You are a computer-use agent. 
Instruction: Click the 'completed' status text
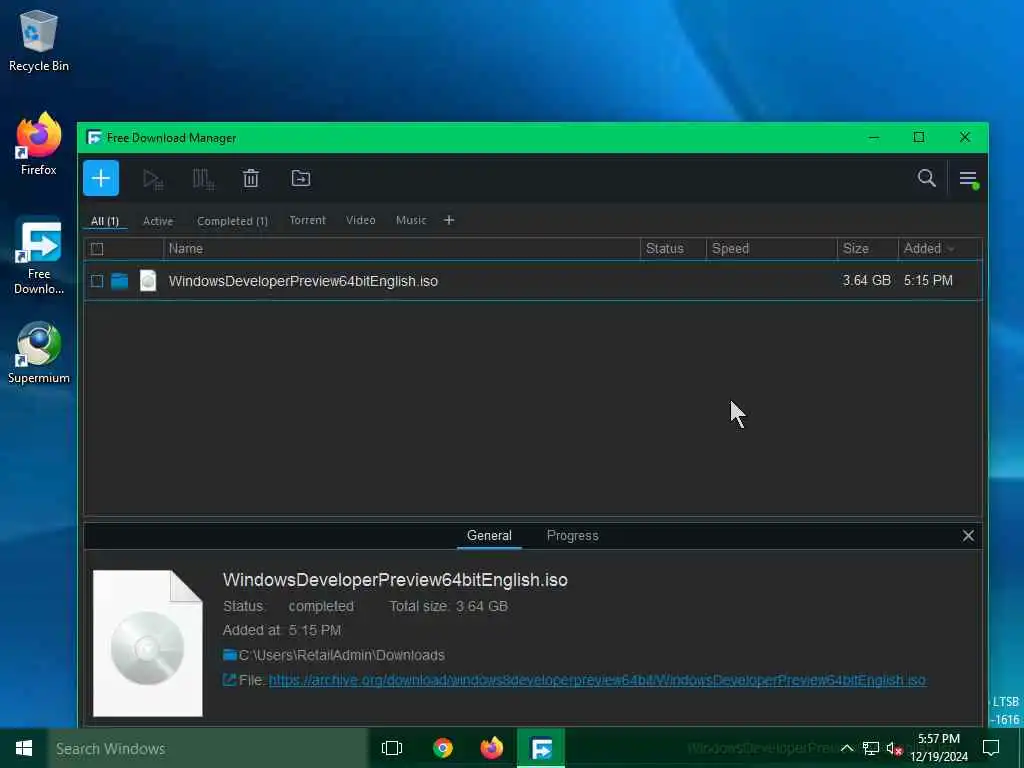pos(321,607)
